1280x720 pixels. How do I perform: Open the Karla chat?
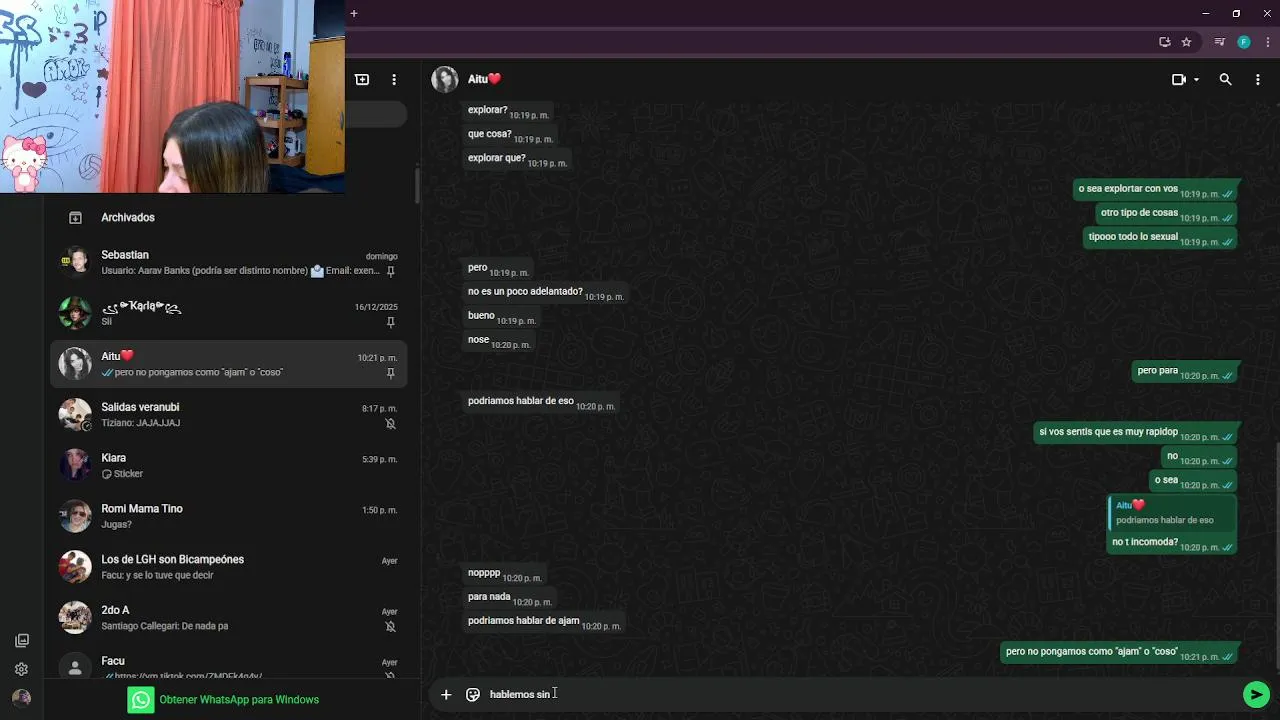(228, 313)
